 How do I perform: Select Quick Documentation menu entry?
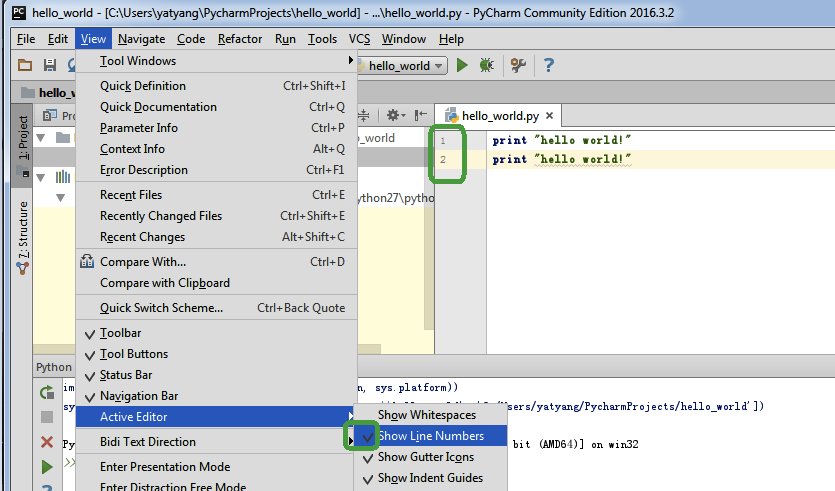coord(216,107)
